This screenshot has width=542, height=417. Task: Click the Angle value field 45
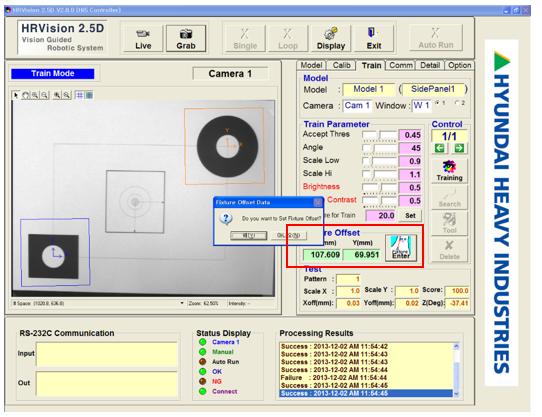coord(410,148)
